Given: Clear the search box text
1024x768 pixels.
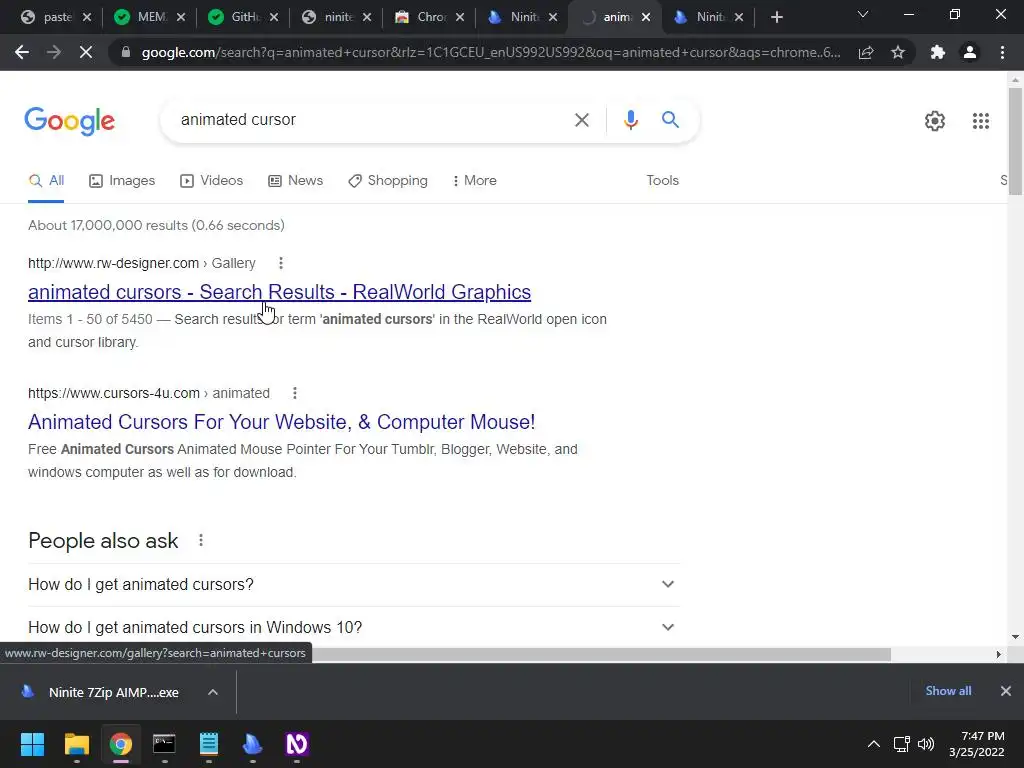Looking at the screenshot, I should (581, 120).
